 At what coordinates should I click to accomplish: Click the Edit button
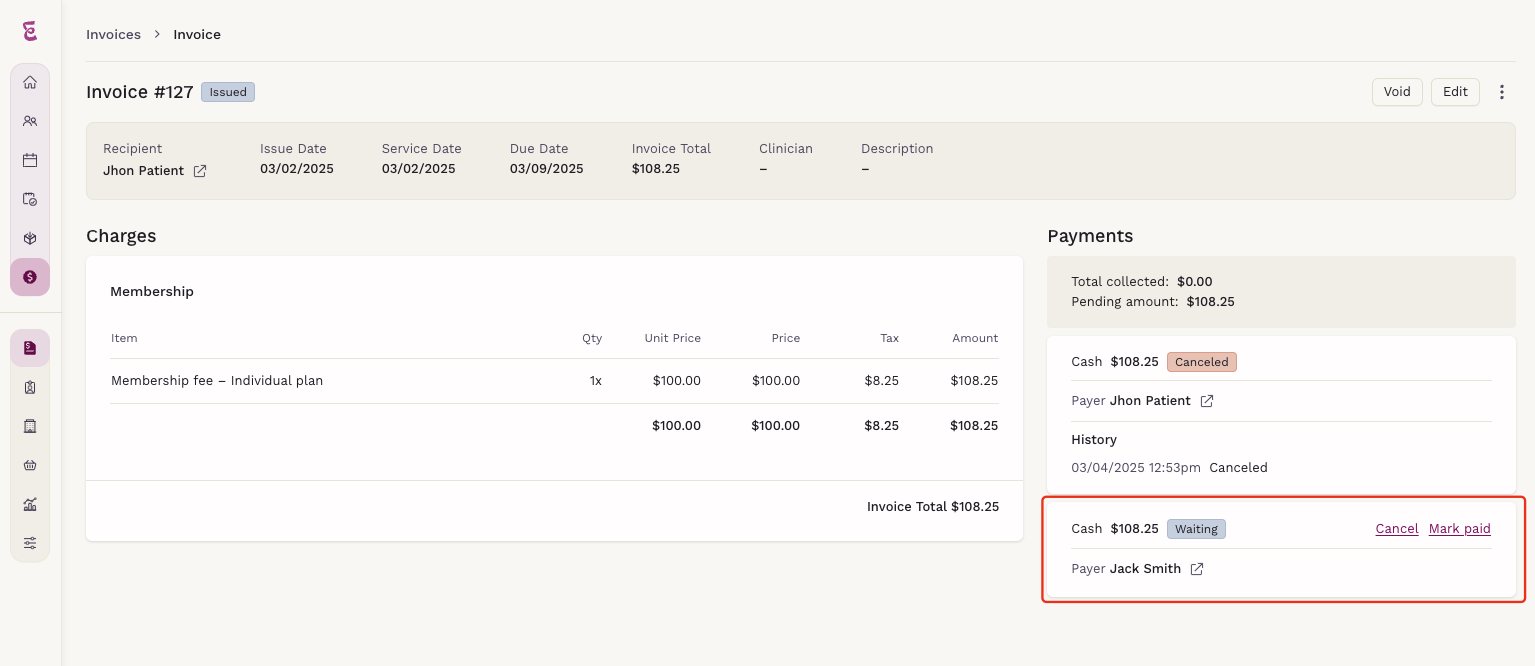(x=1455, y=92)
